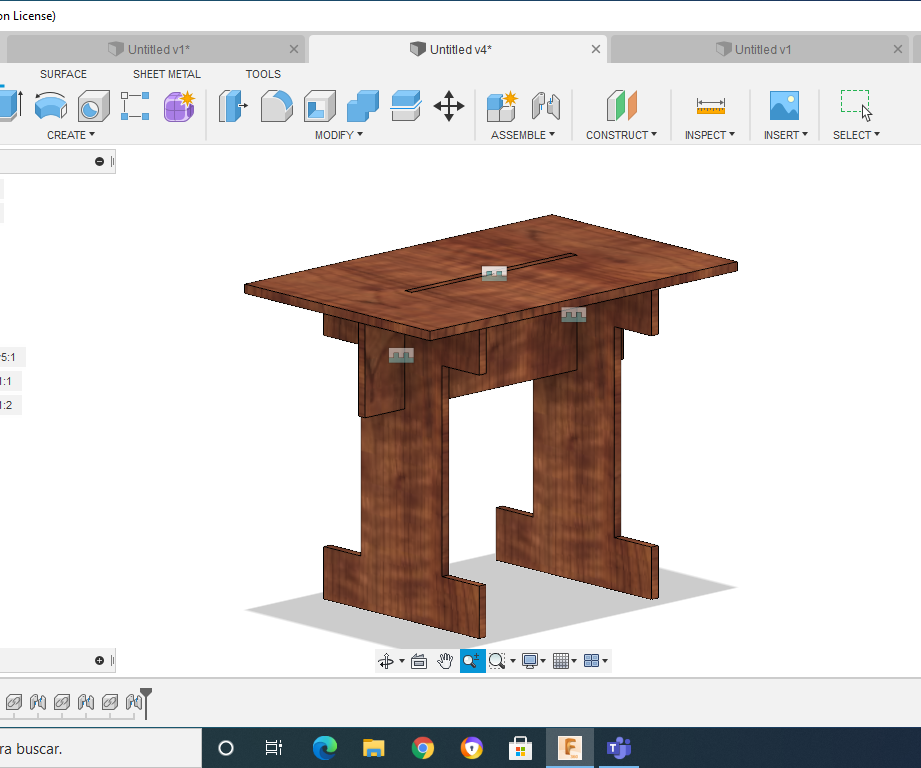Open the SELECT dropdown menu
Viewport: 921px width, 768px height.
coord(856,135)
